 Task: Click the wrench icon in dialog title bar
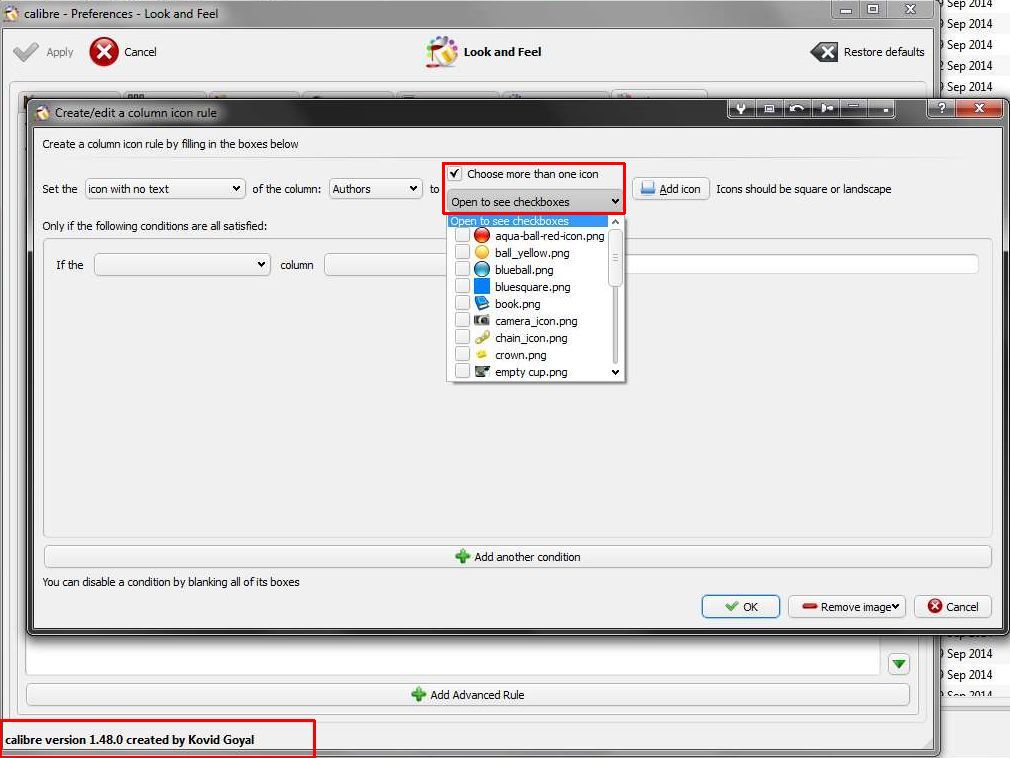(x=741, y=109)
